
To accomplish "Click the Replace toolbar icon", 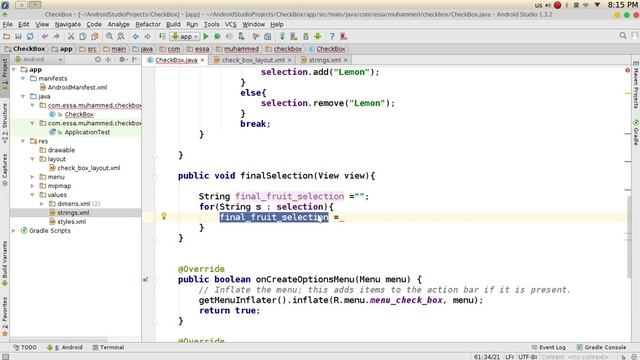I will (121, 36).
